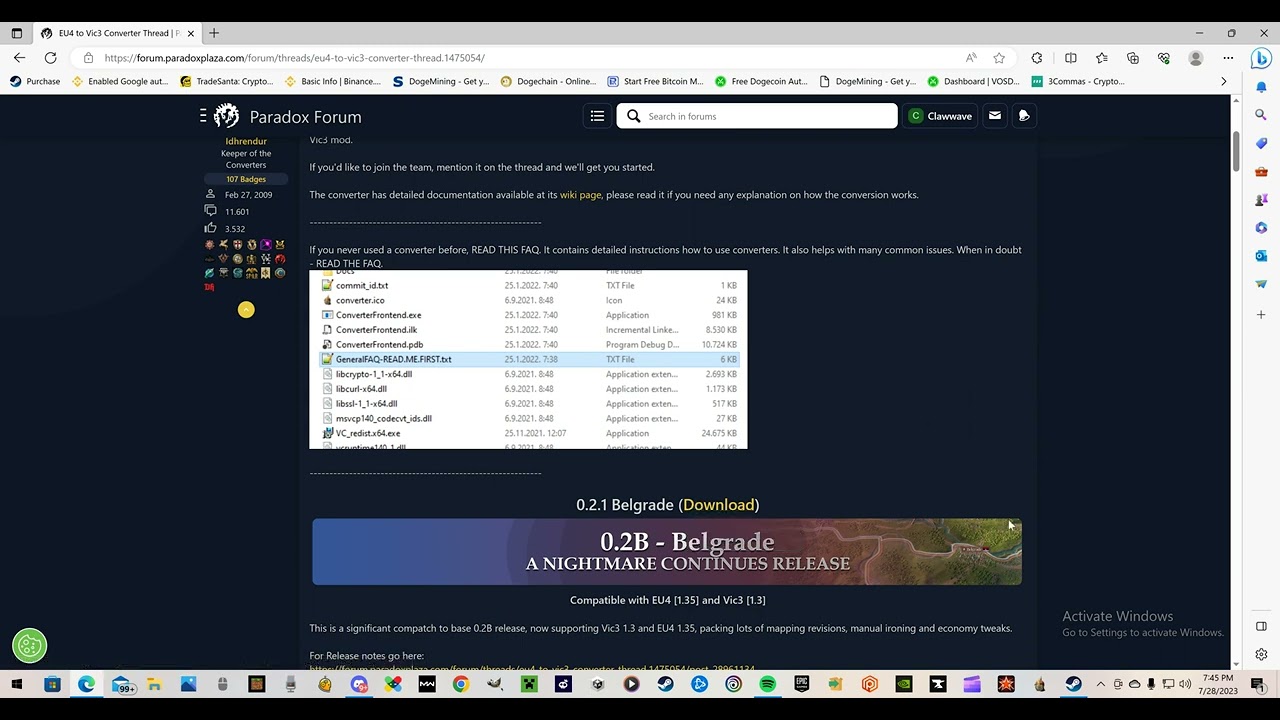Click the 0.2B Belgrade release banner
1280x720 pixels.
coord(667,552)
